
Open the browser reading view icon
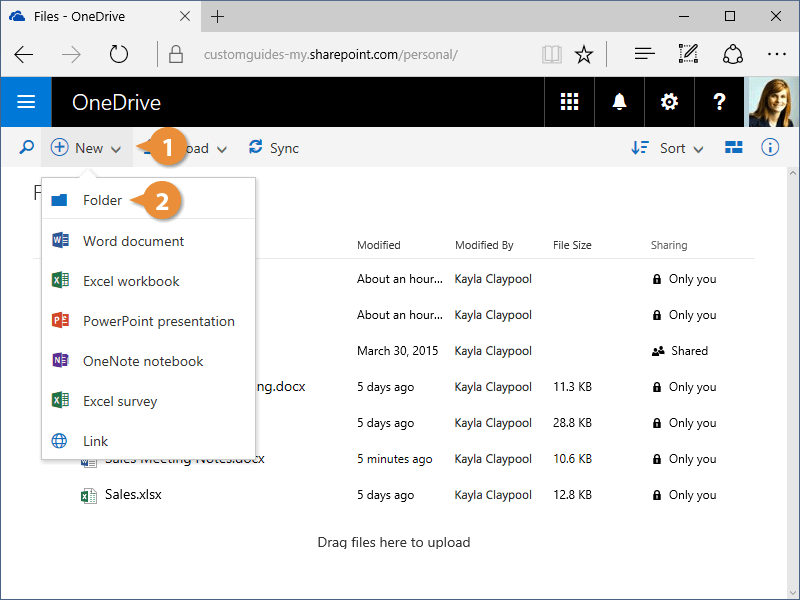click(x=552, y=54)
